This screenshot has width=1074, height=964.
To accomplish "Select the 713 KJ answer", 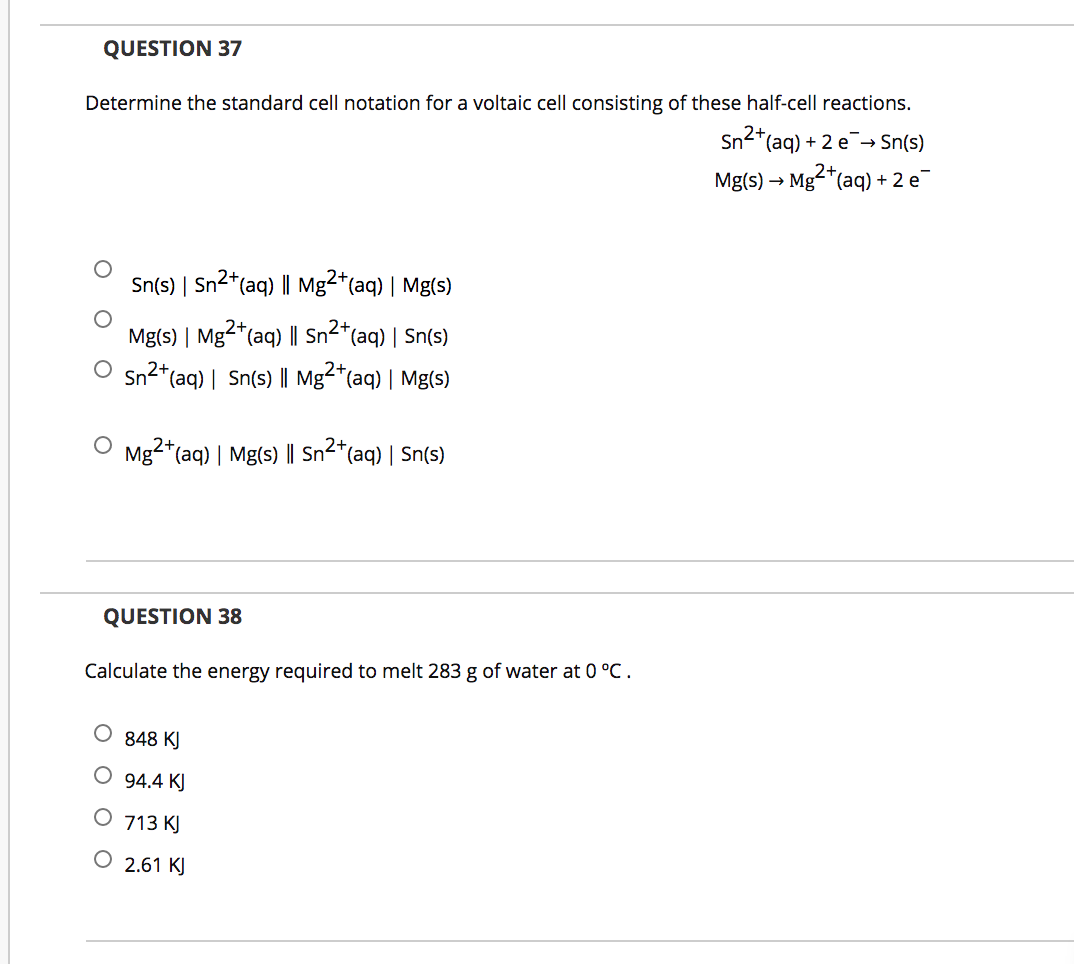I will pos(103,816).
